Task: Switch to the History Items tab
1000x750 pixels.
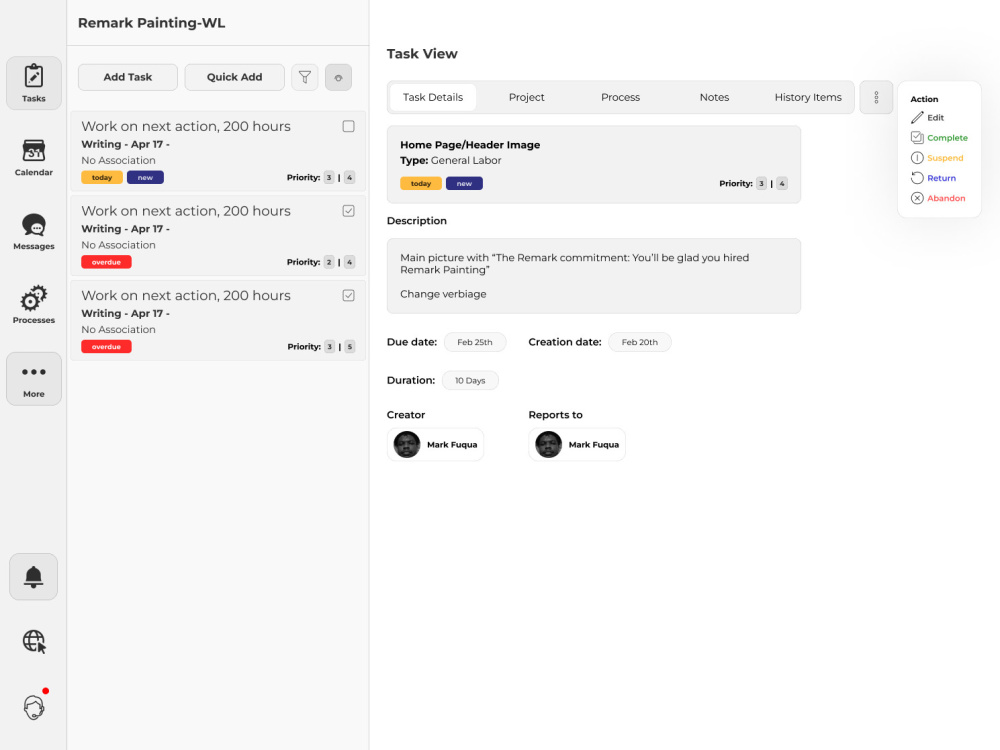Action: click(807, 97)
